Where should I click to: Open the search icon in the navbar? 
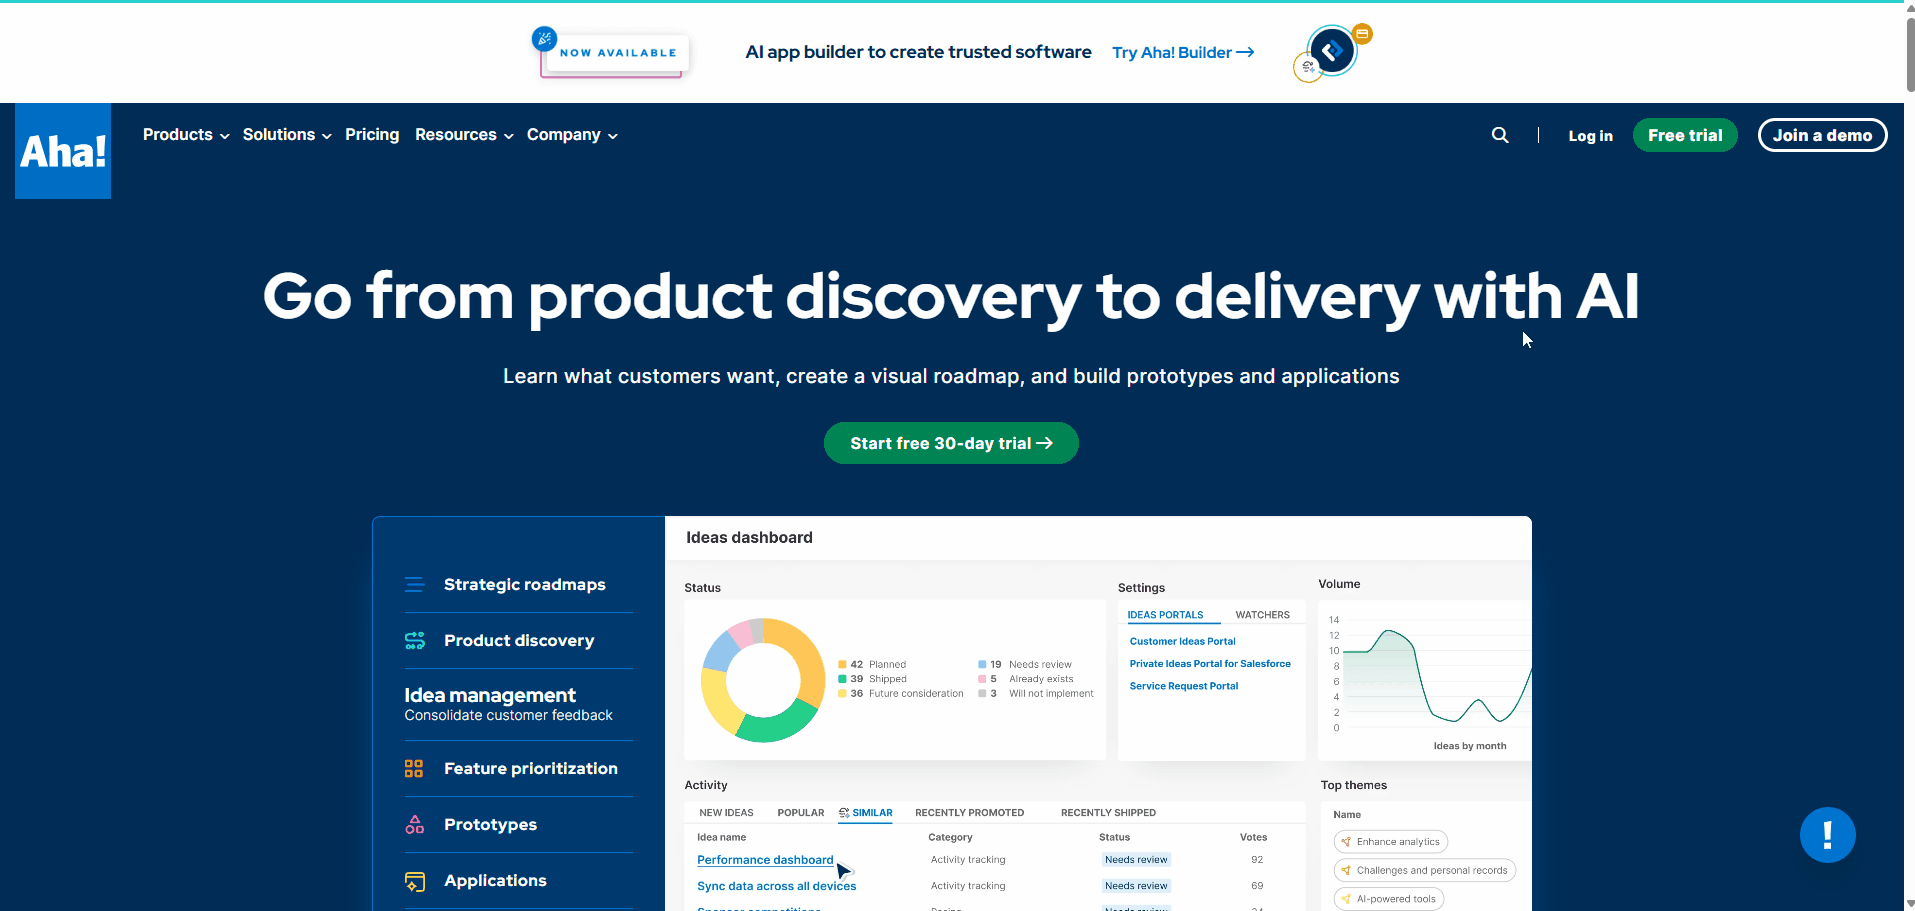point(1500,135)
